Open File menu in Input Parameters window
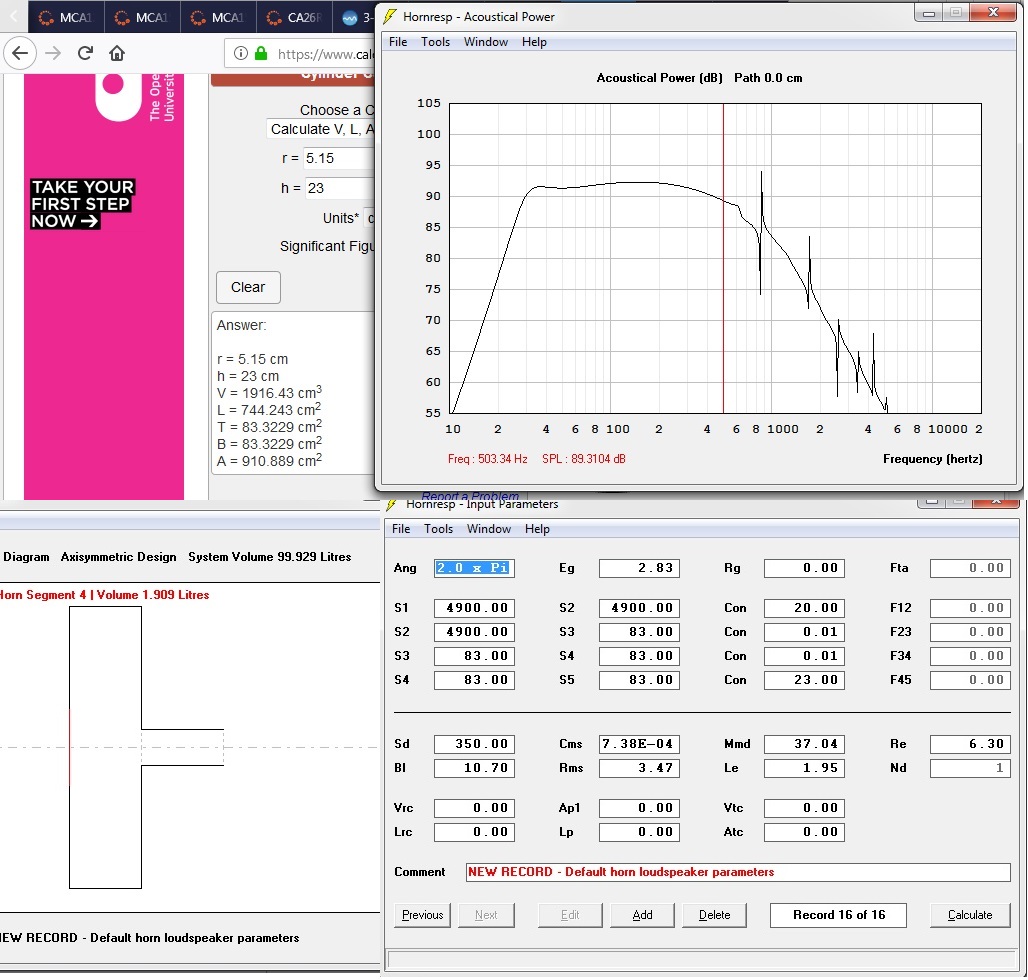This screenshot has width=1028, height=980. coord(401,529)
